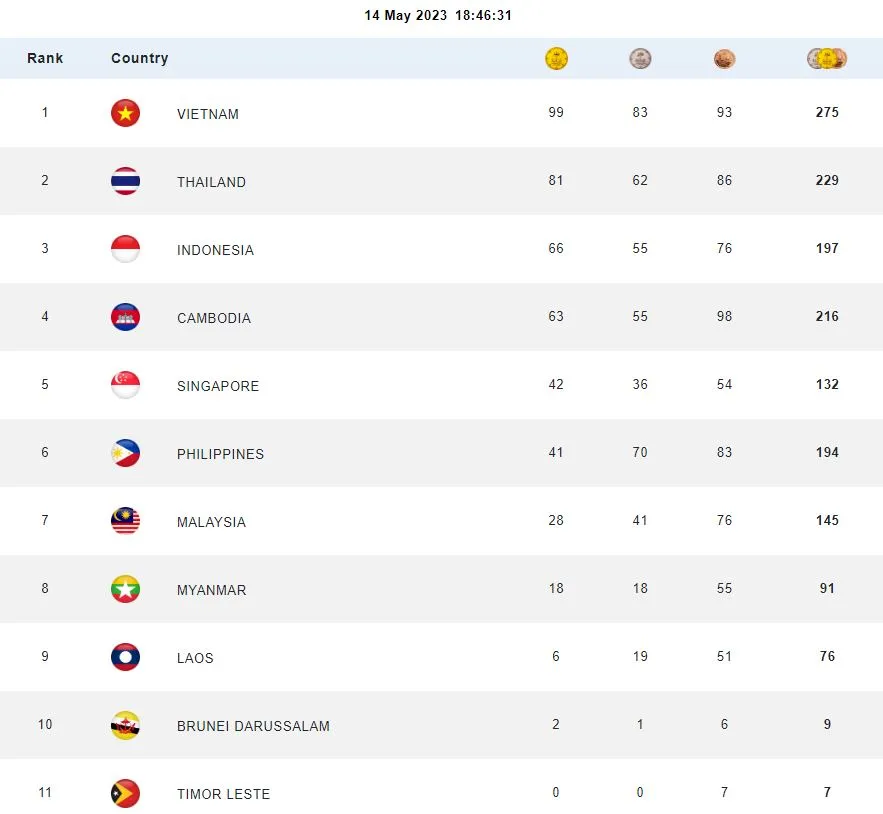Click the Philippines flag icon

pos(125,453)
